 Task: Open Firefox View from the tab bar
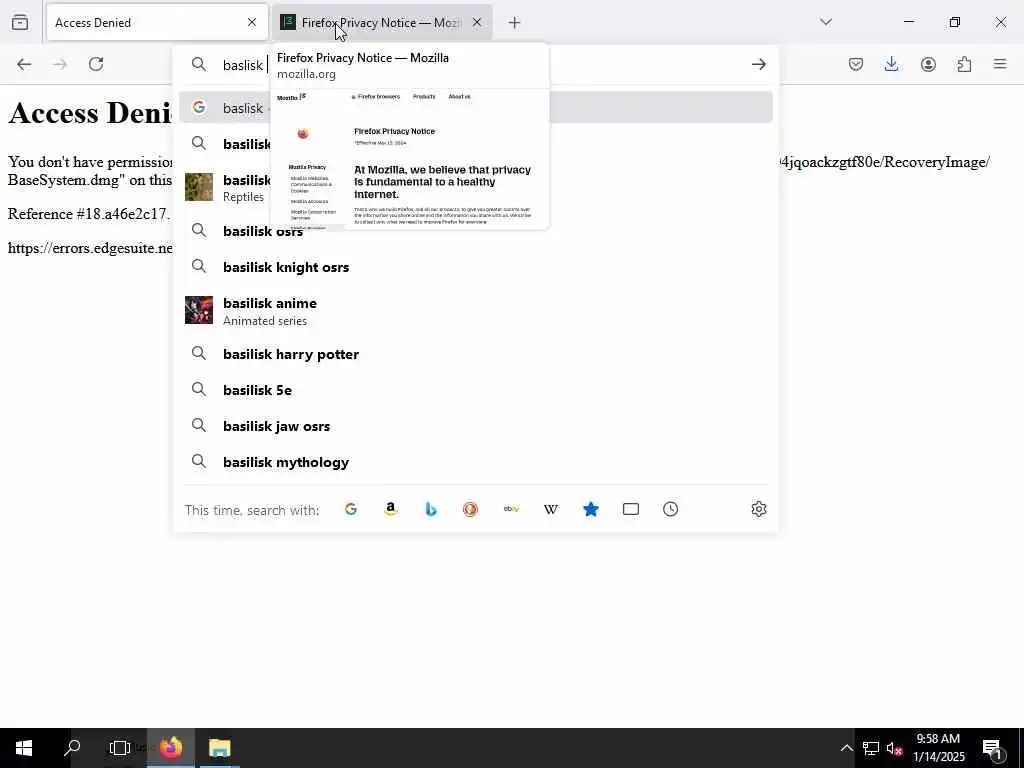[x=20, y=23]
